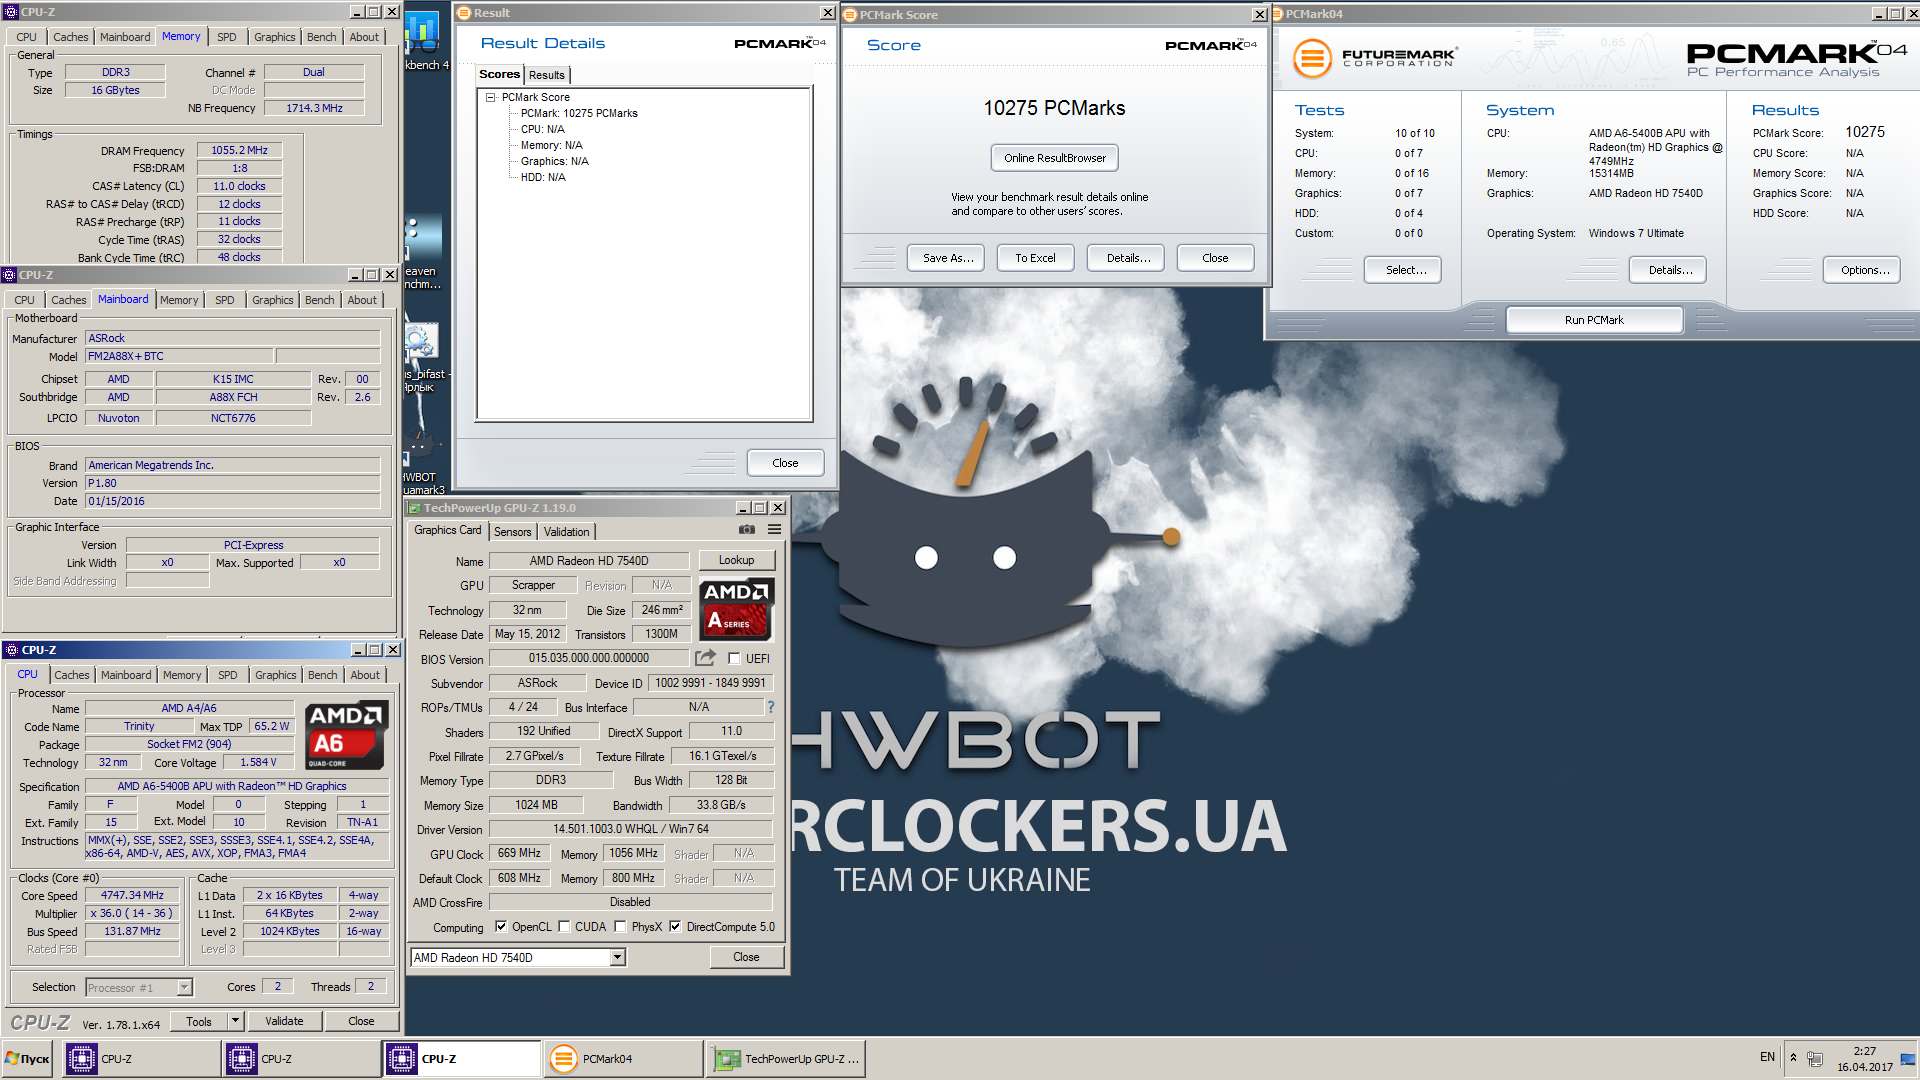Click the AMD A-Series logo in GPU-Z
The height and width of the screenshot is (1080, 1920).
736,609
